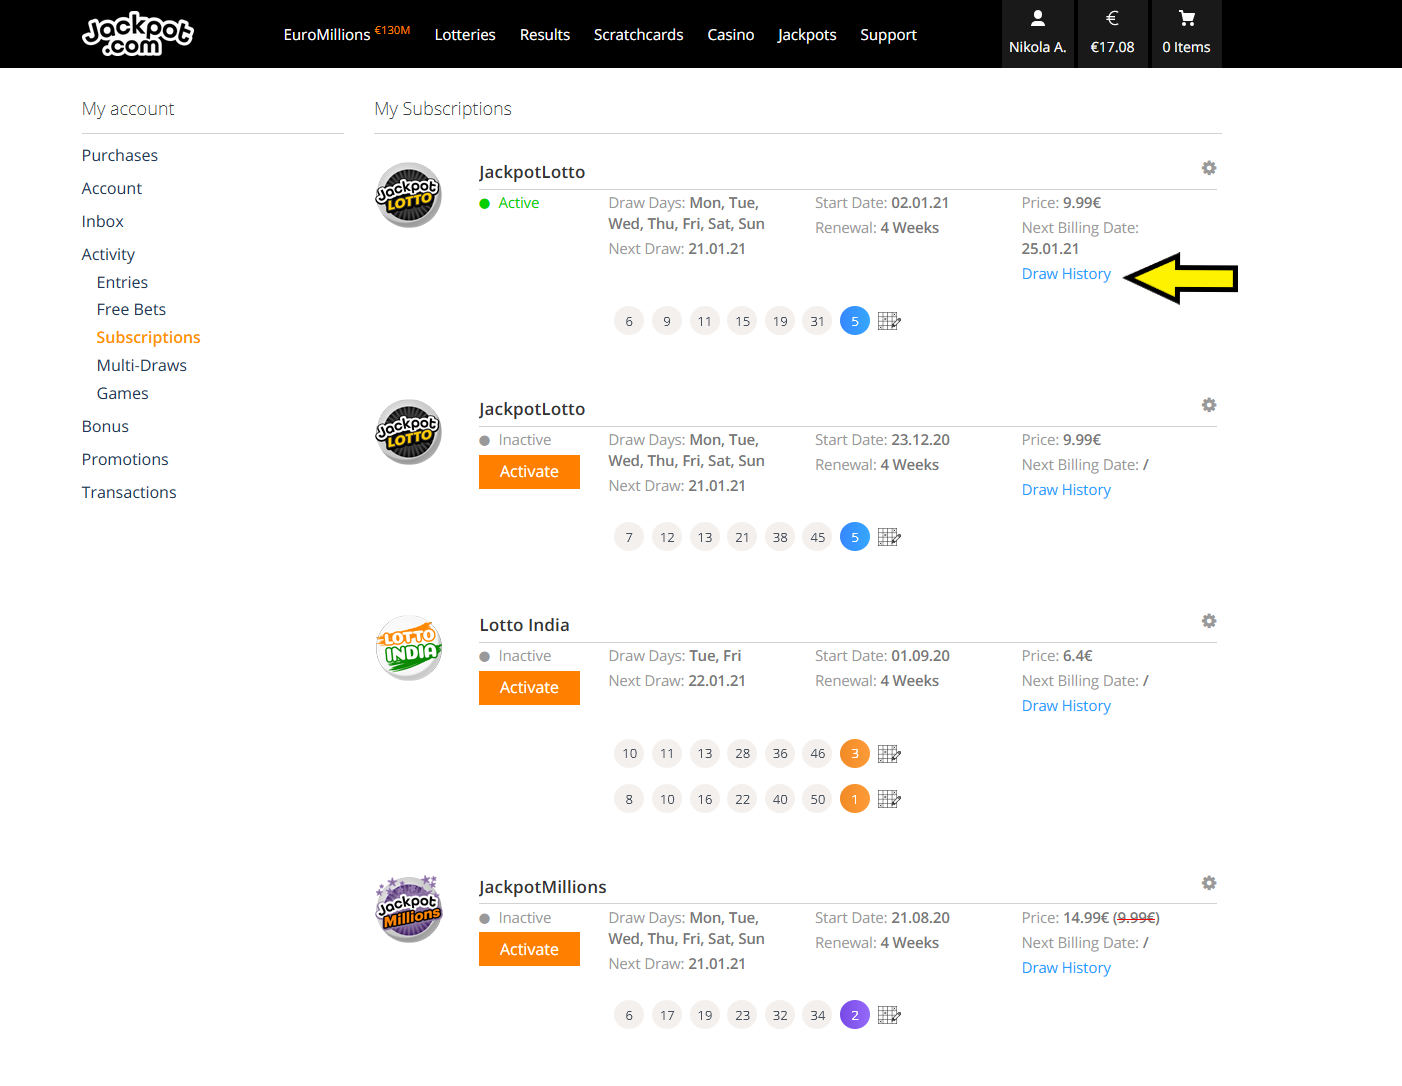Open the Lotteries menu

click(465, 34)
